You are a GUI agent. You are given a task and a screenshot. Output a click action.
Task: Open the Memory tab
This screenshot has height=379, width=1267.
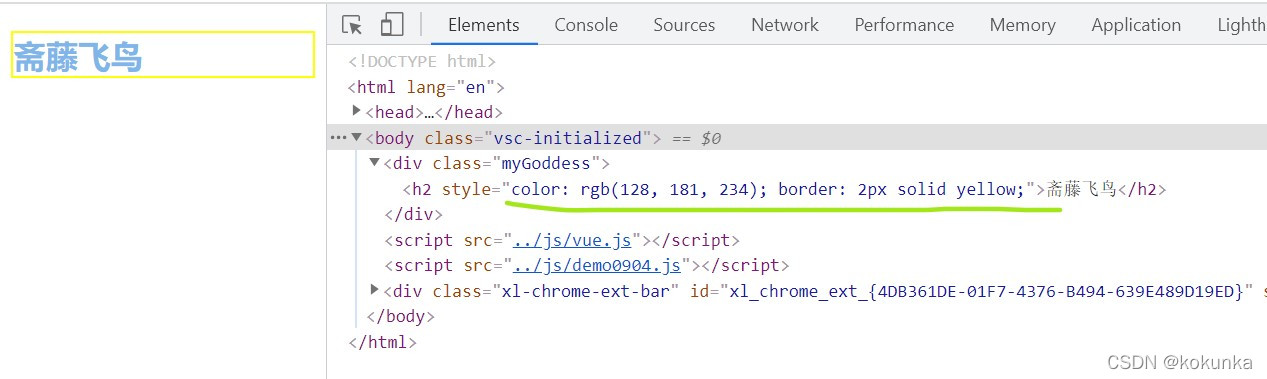[1022, 25]
